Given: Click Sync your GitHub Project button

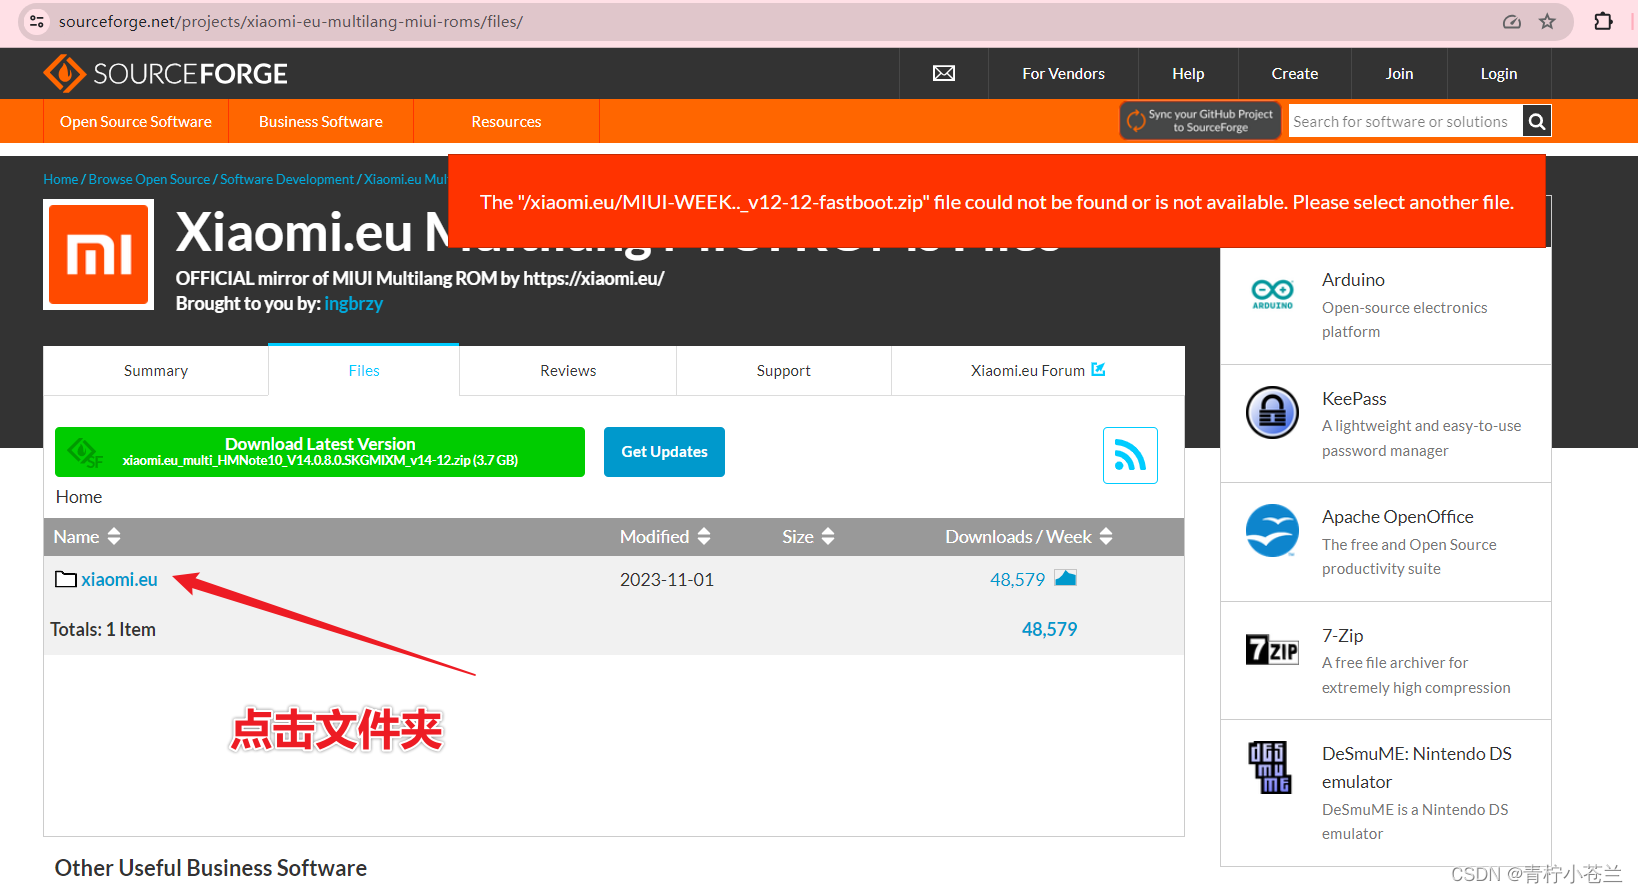Looking at the screenshot, I should pyautogui.click(x=1200, y=121).
